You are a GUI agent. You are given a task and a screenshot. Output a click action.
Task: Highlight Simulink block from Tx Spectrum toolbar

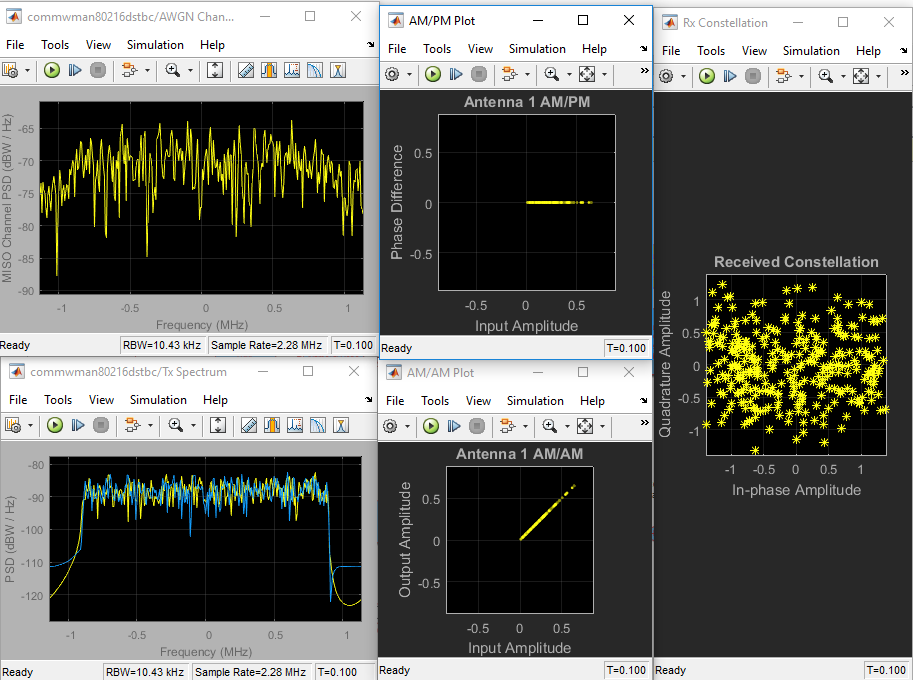tap(130, 425)
